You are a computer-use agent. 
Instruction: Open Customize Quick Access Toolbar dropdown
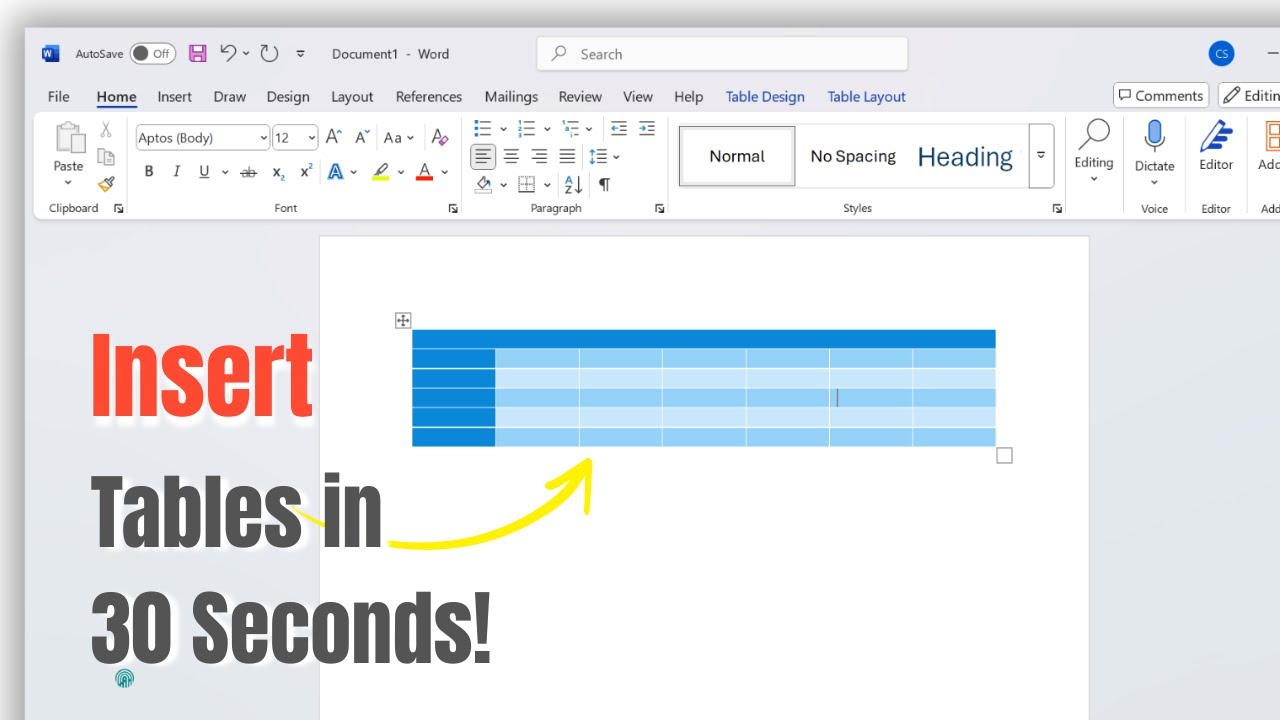tap(301, 54)
